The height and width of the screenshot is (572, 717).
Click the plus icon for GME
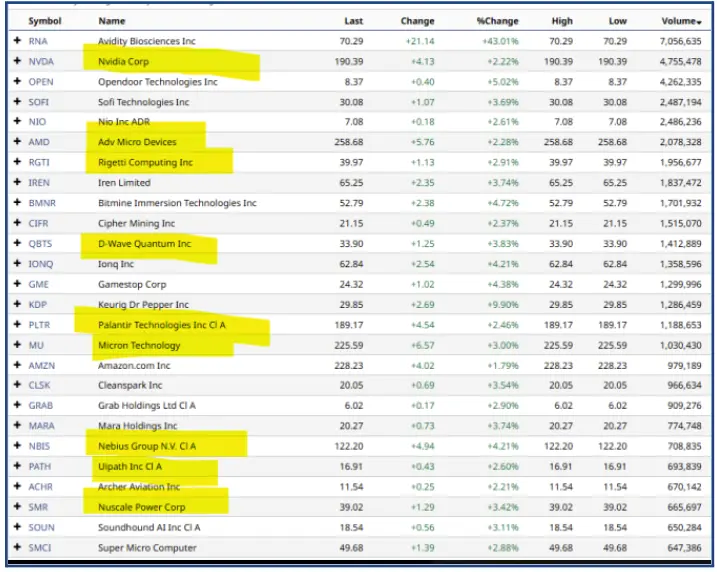click(x=17, y=284)
